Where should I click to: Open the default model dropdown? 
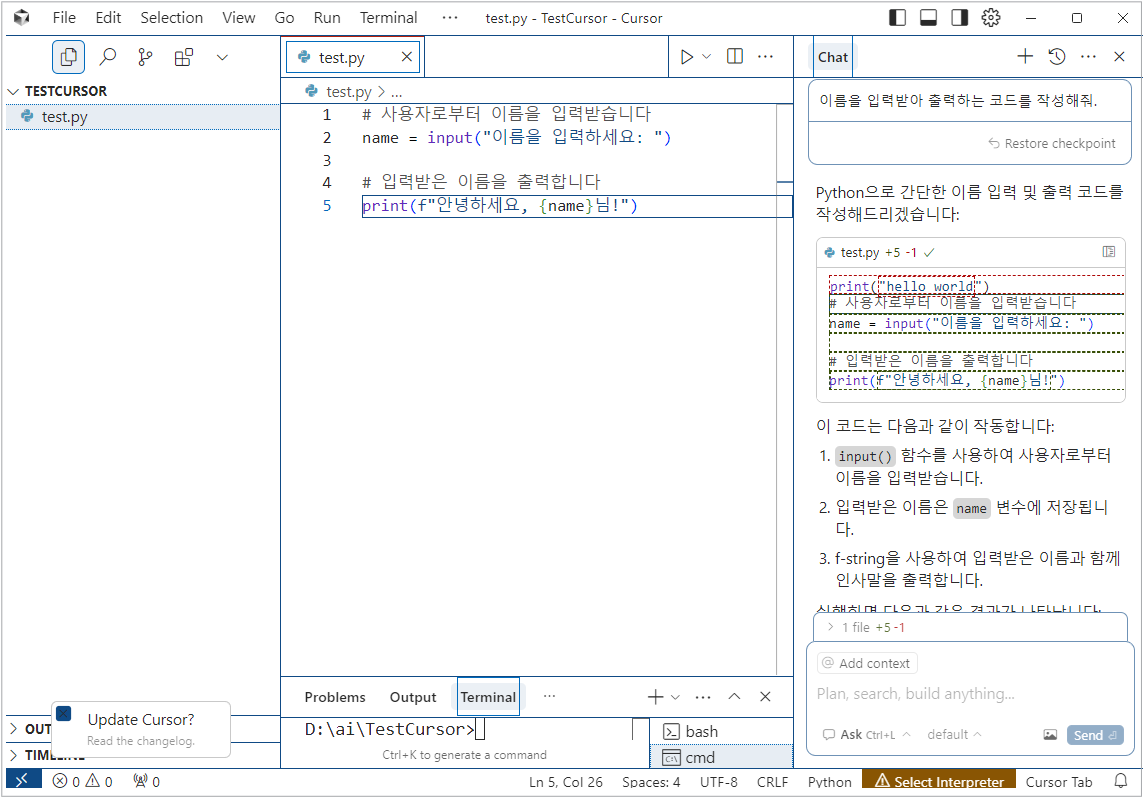(x=953, y=734)
